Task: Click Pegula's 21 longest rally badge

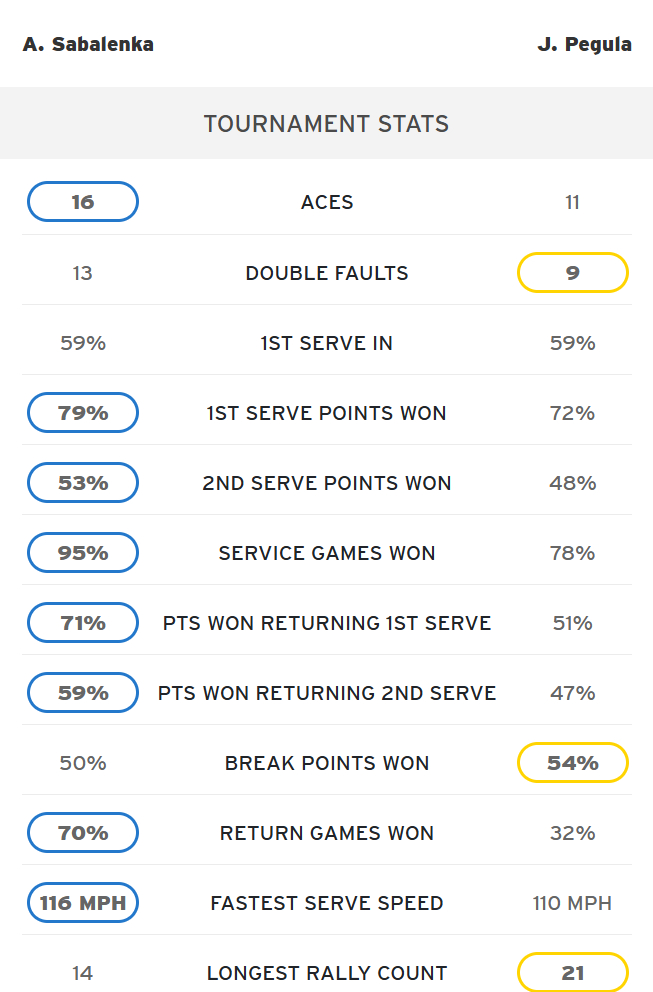Action: click(573, 972)
